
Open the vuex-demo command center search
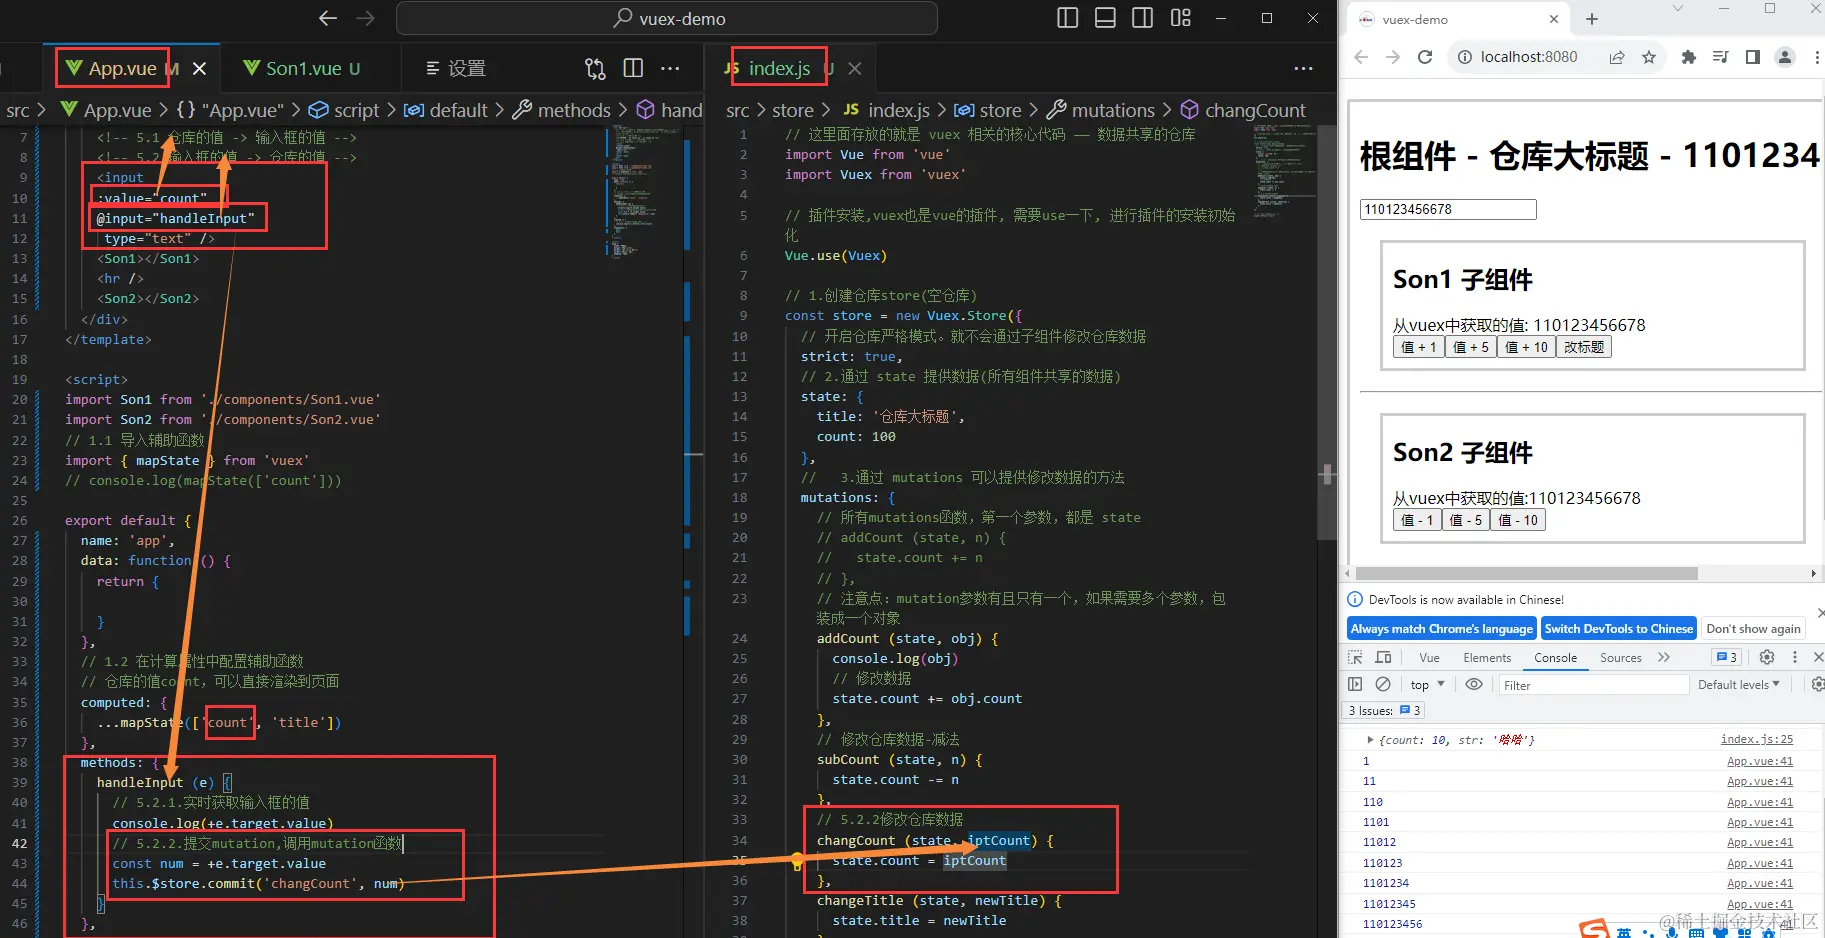click(x=667, y=18)
